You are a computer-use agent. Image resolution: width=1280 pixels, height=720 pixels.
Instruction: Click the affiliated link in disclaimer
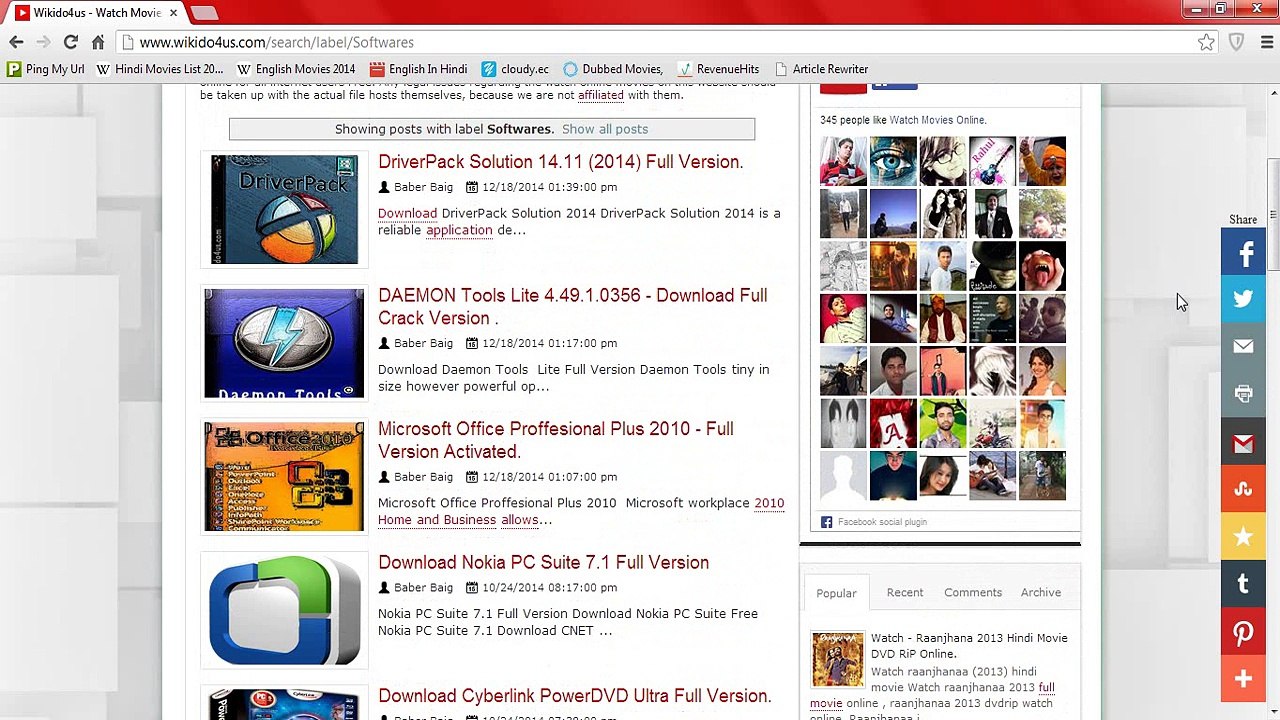tap(601, 95)
